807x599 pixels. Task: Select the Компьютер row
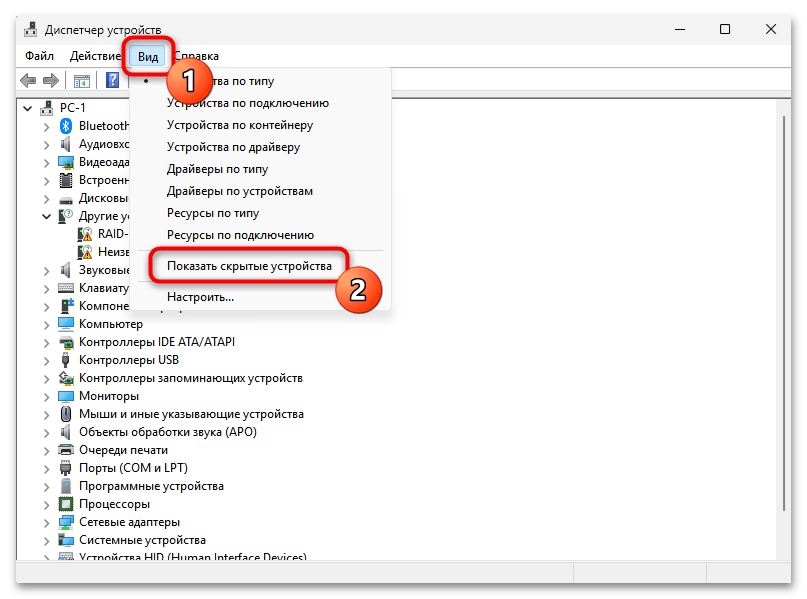pos(111,324)
